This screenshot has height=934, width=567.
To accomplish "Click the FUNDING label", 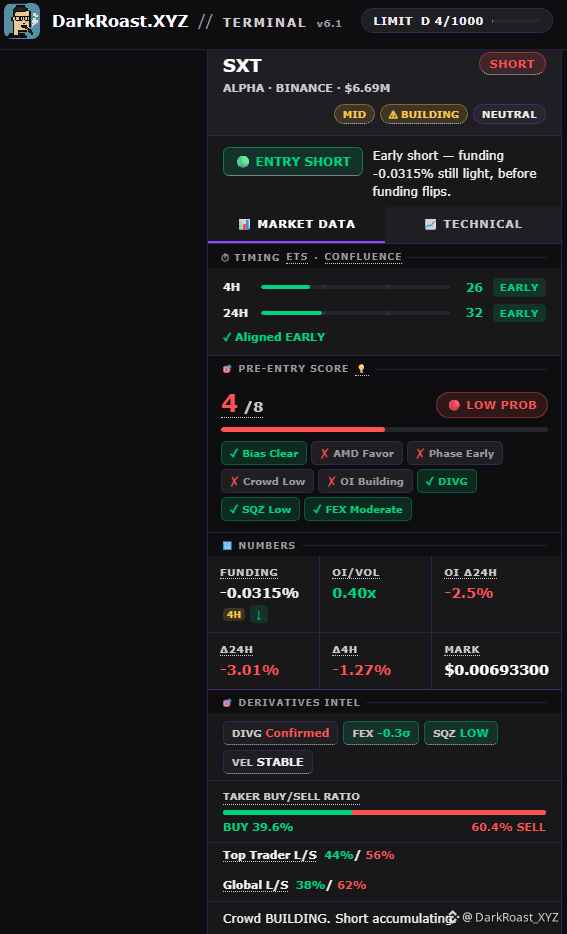I will [249, 573].
